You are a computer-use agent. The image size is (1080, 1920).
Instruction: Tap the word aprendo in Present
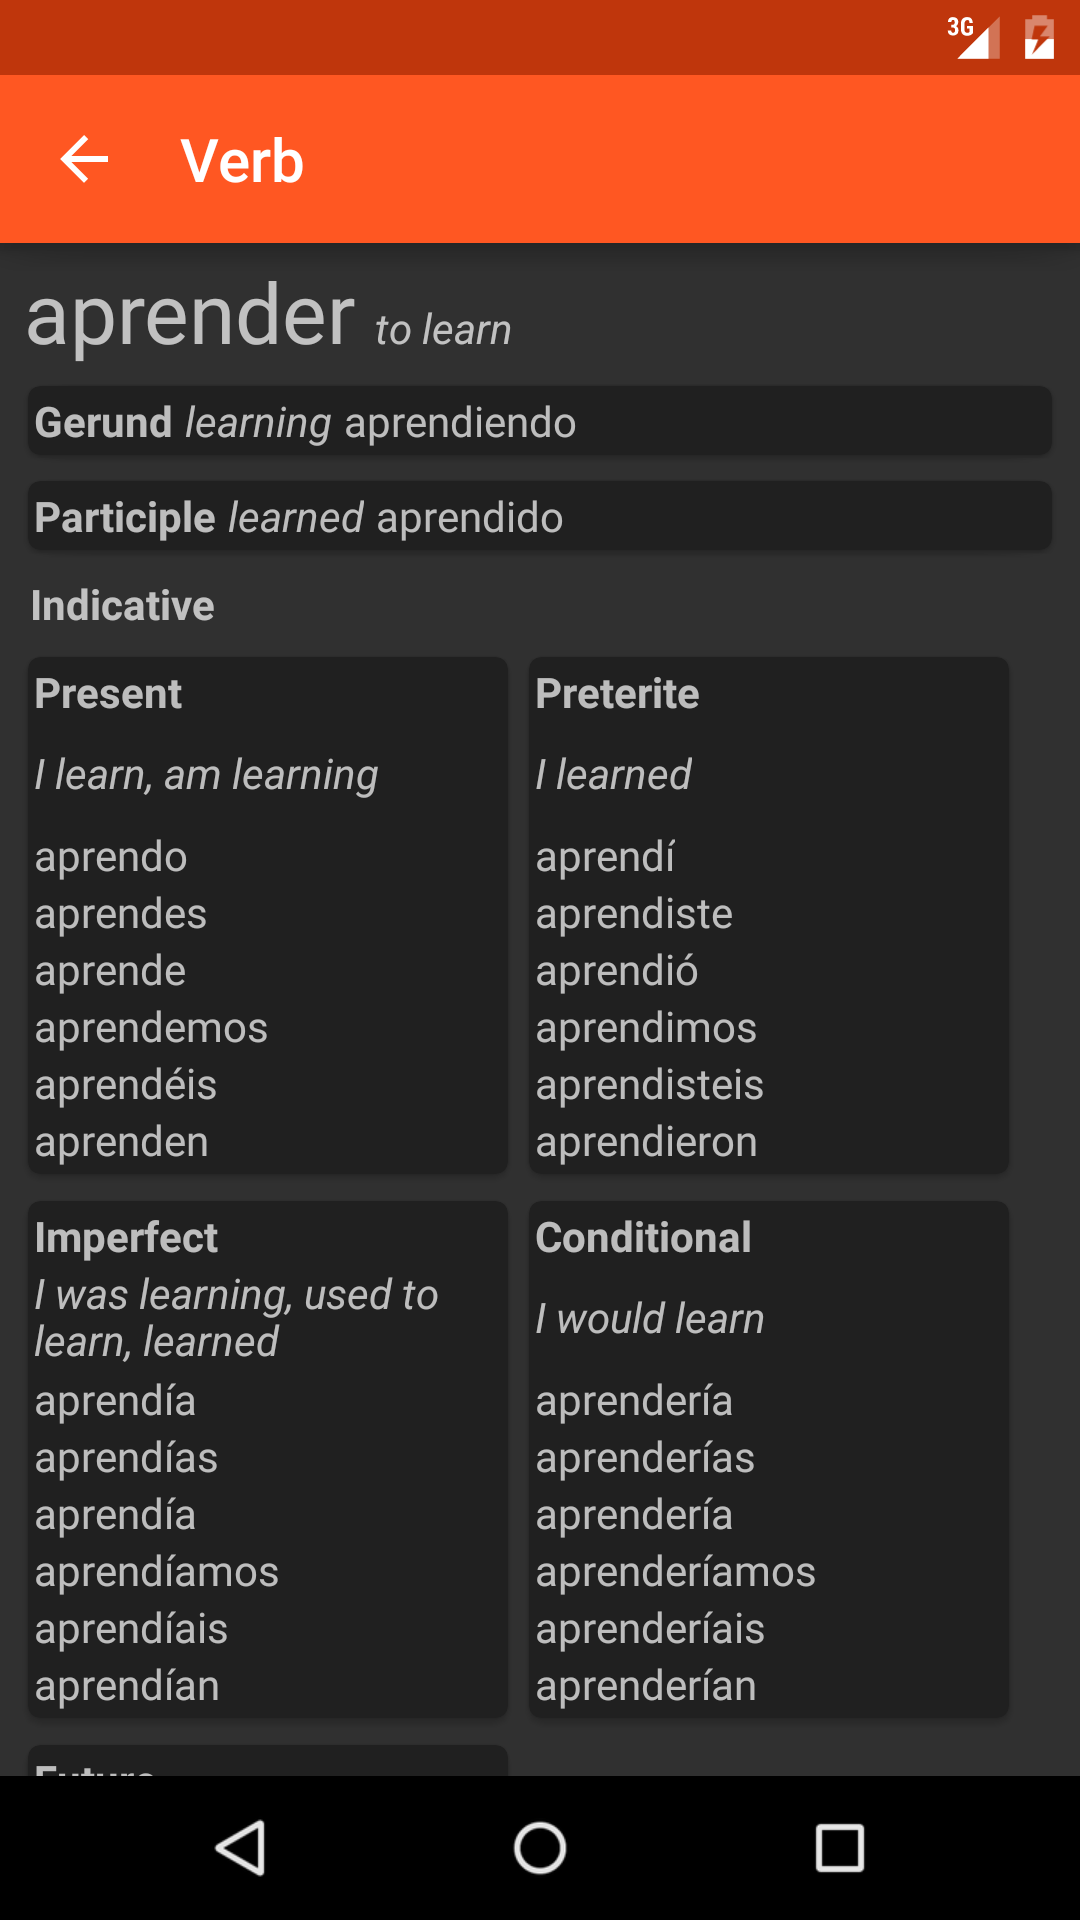pyautogui.click(x=111, y=857)
